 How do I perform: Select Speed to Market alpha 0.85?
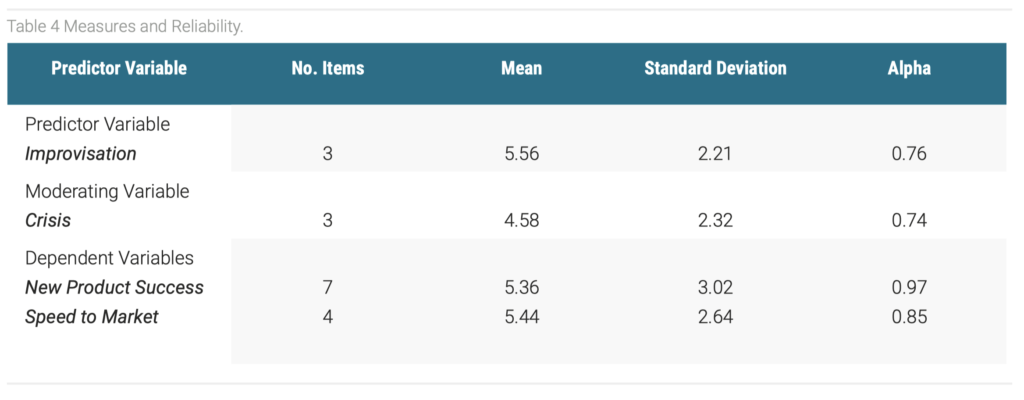click(x=909, y=318)
